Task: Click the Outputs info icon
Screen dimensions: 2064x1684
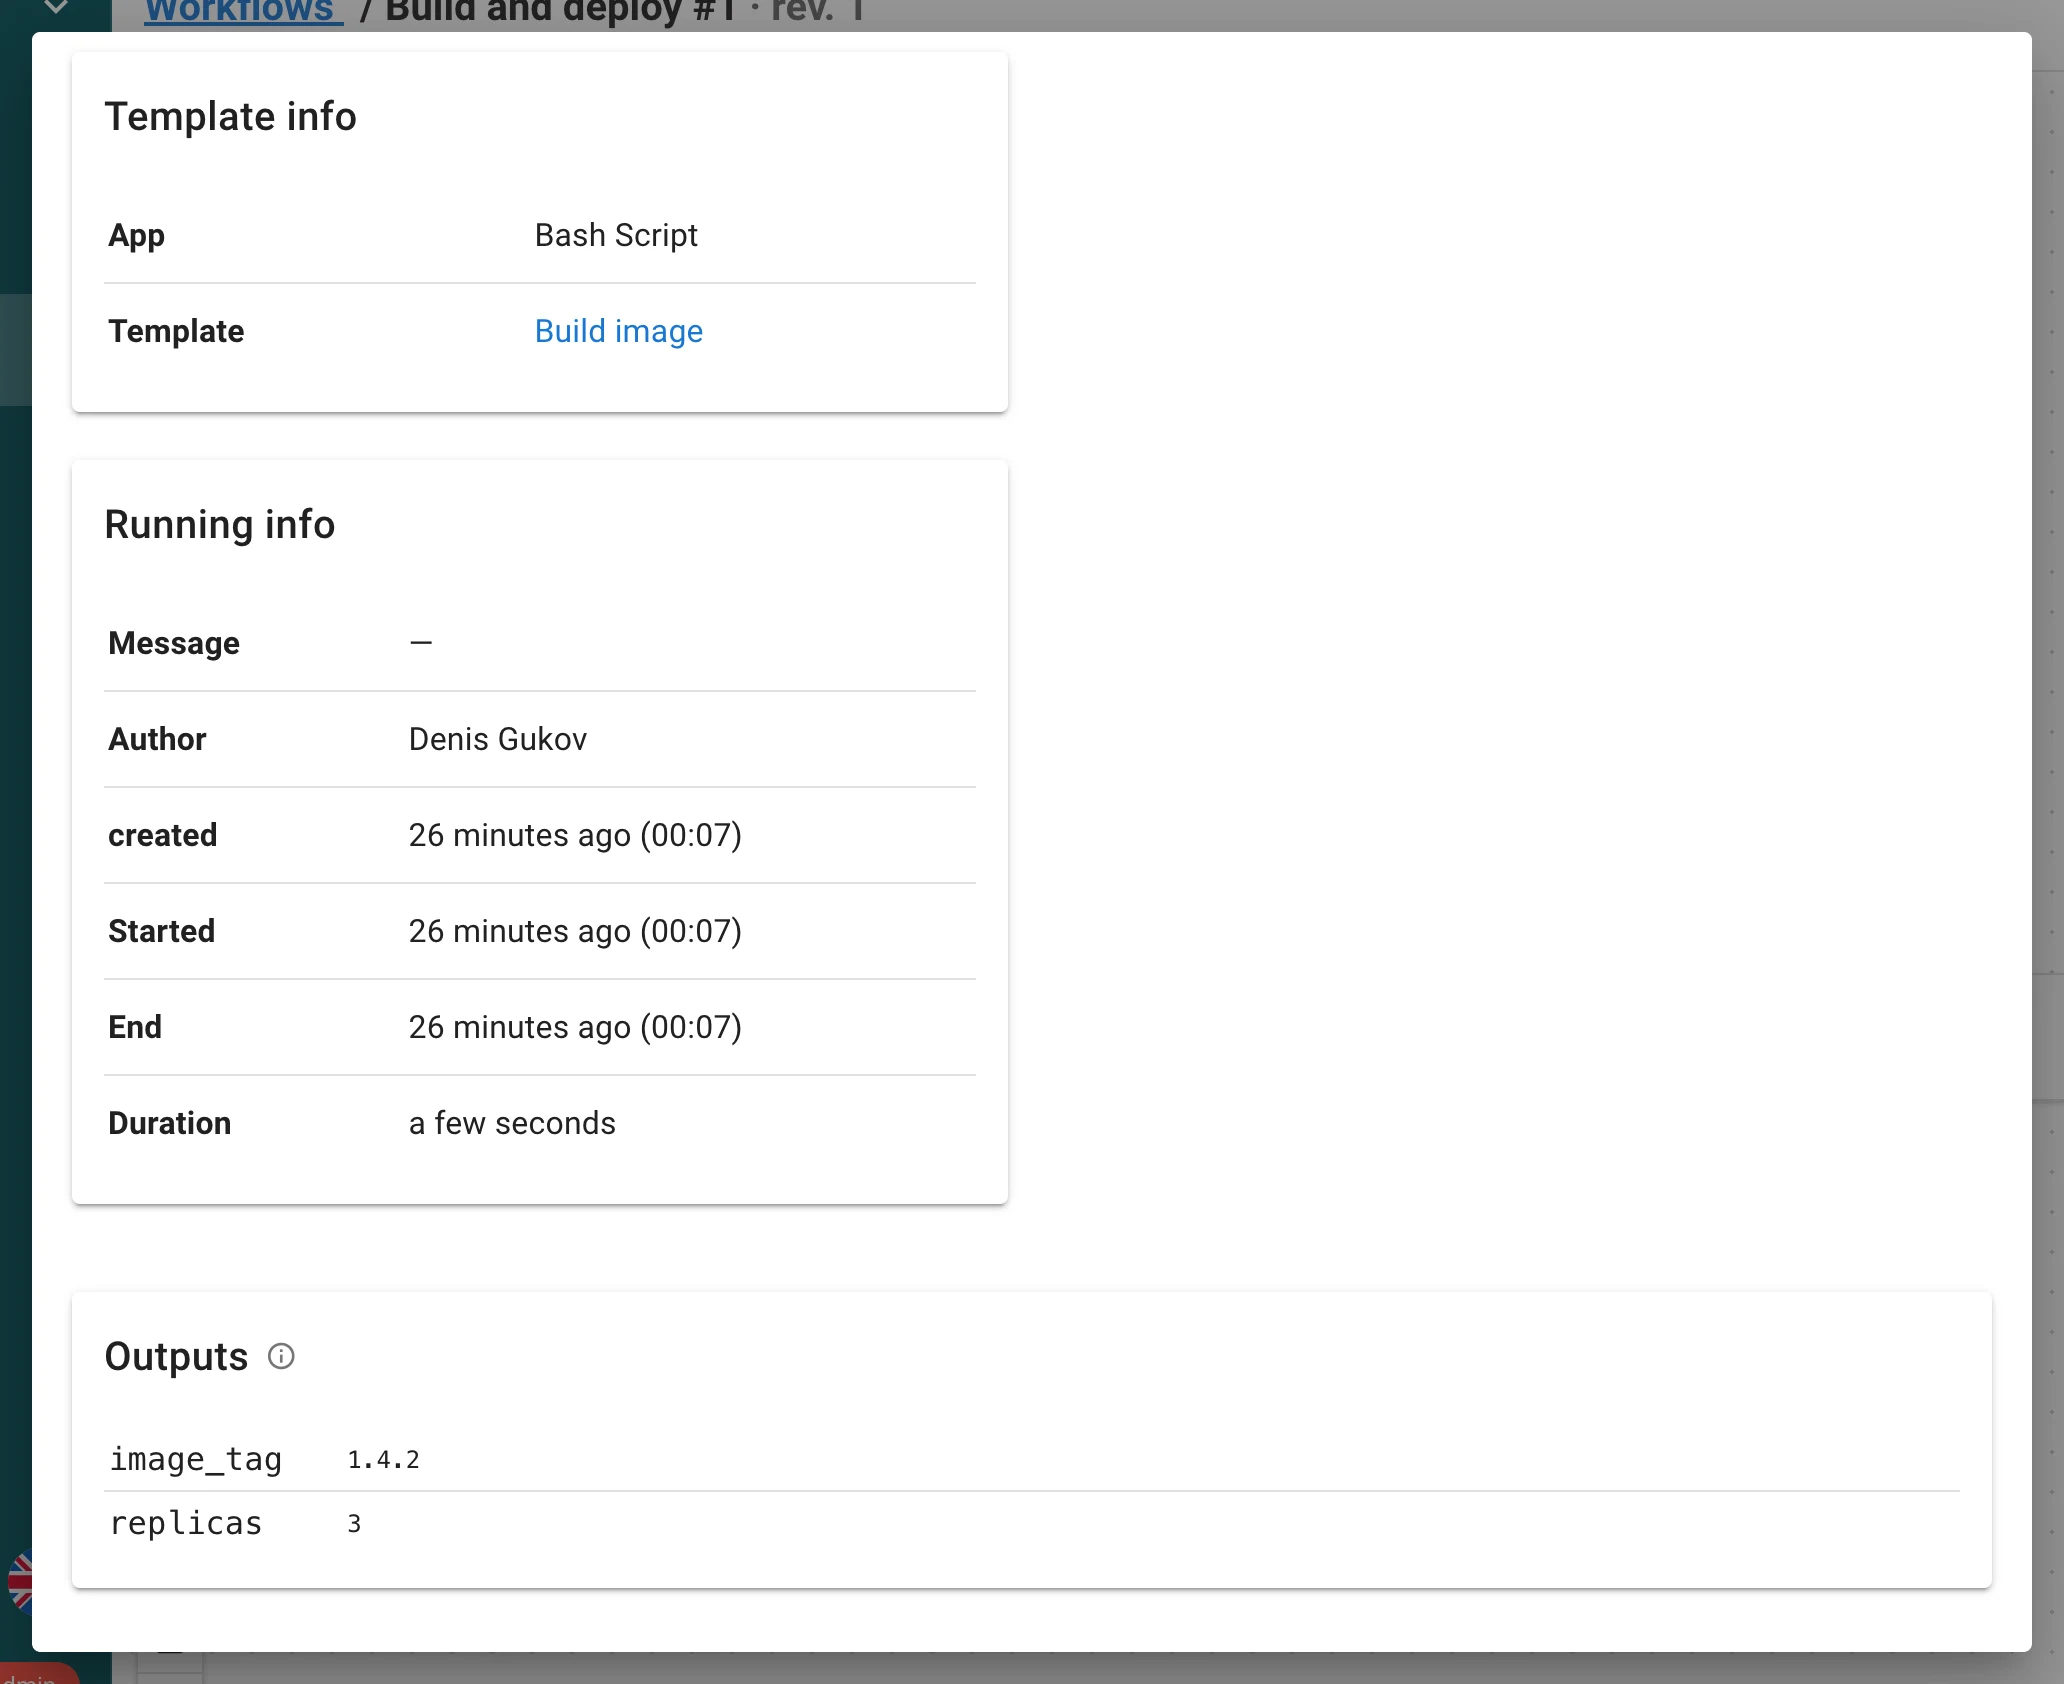Action: coord(281,1356)
